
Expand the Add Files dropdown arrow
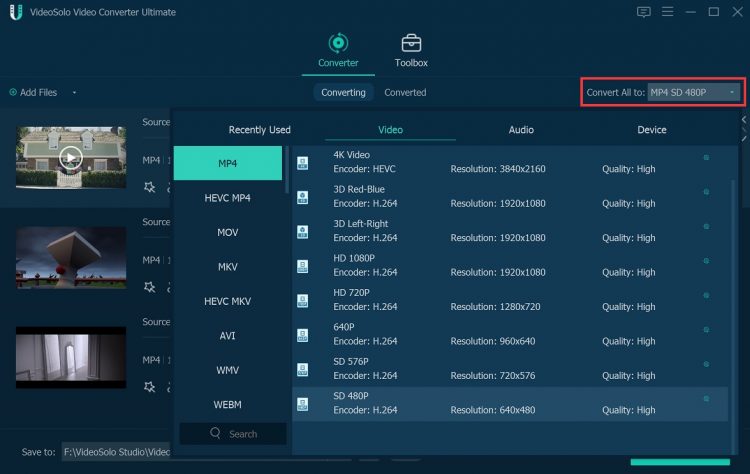pyautogui.click(x=74, y=92)
